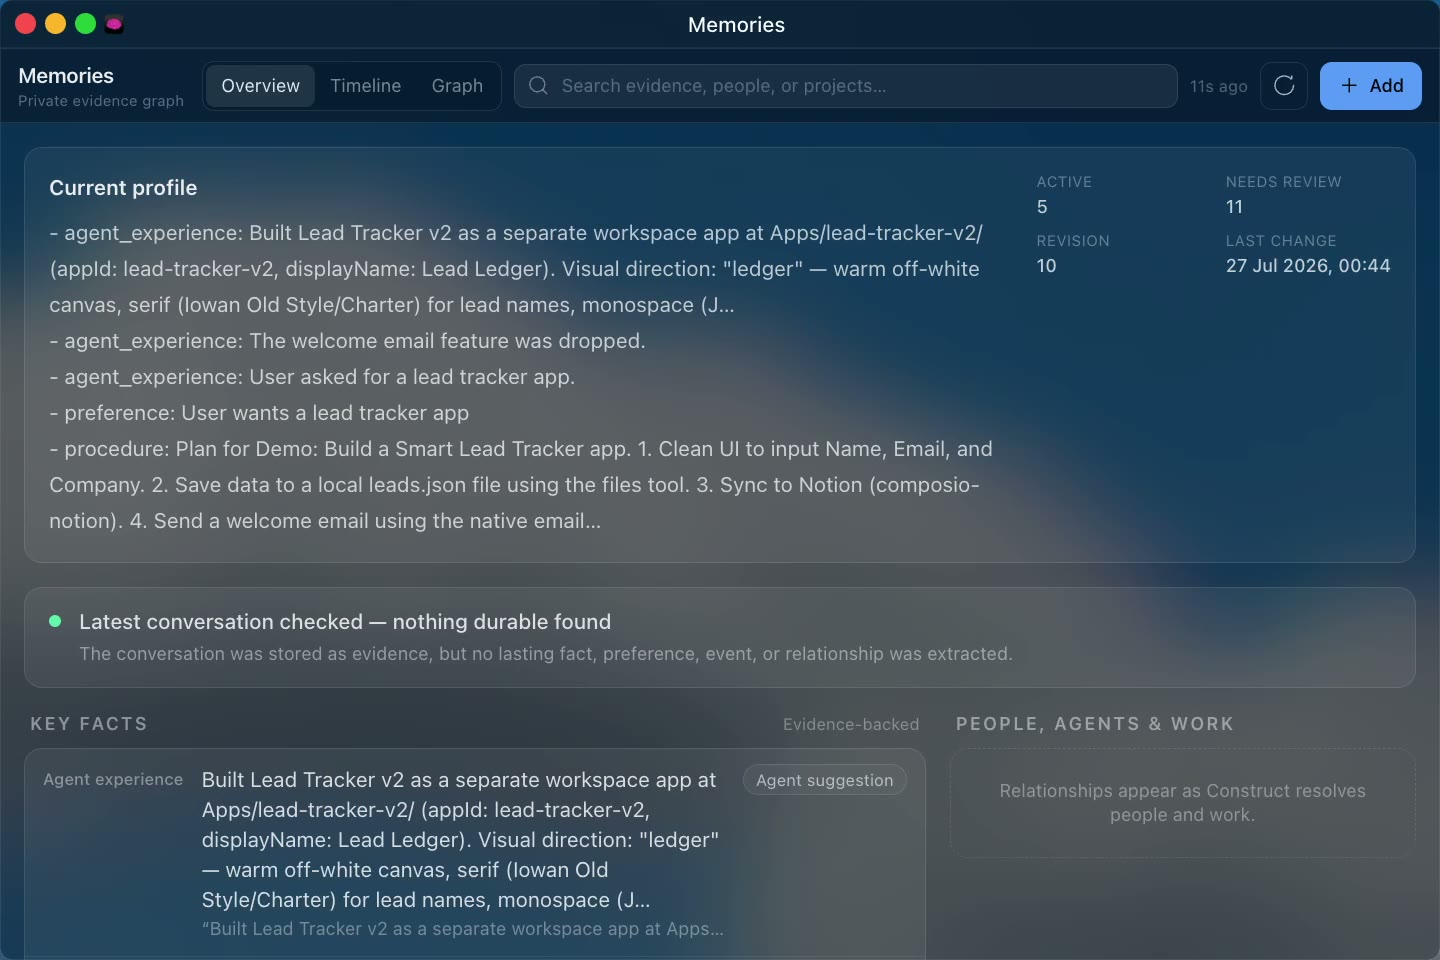Click 'User asked for a lead tracker app' line
1440x960 pixels.
tap(312, 377)
